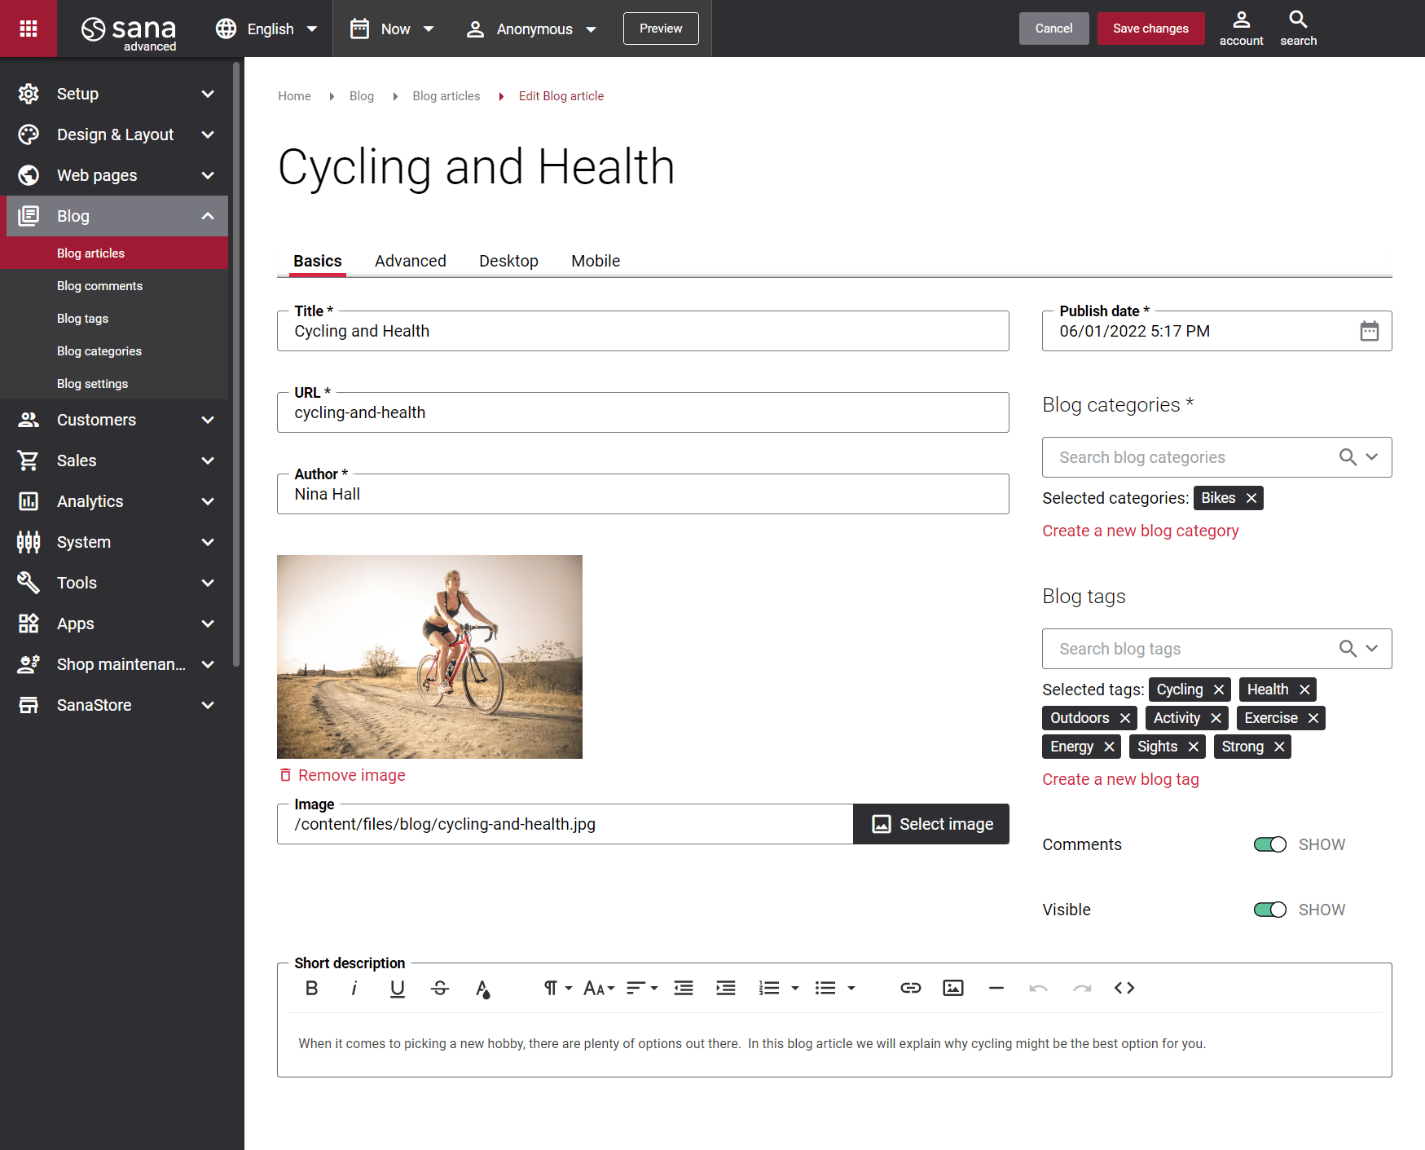Open the font color picker in the editor
The height and width of the screenshot is (1150, 1425).
[483, 988]
